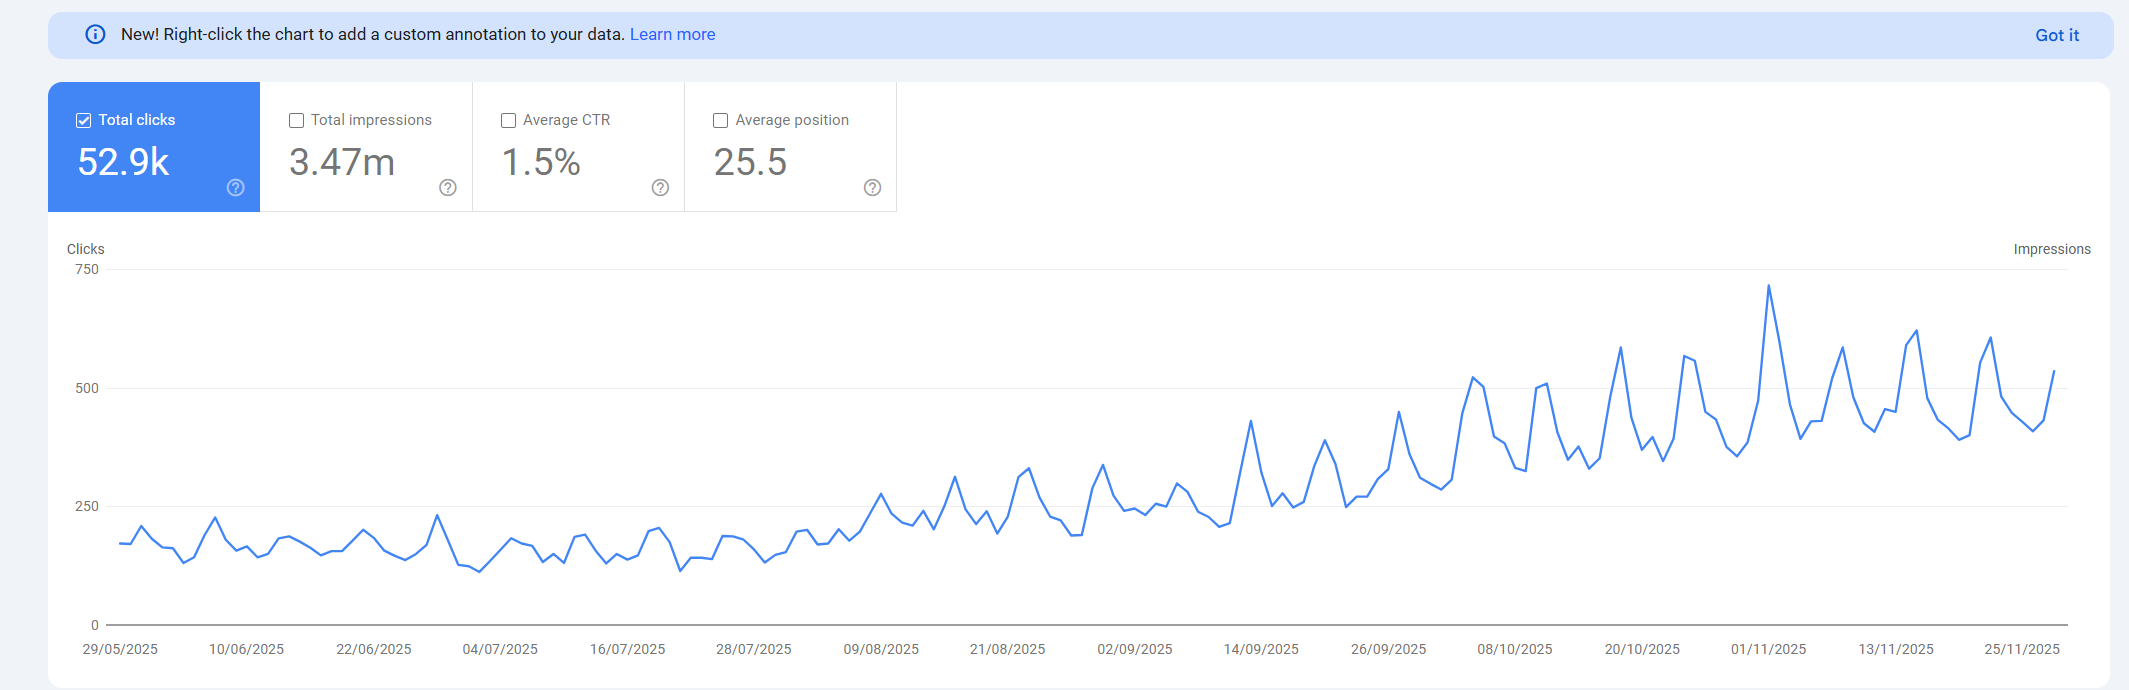Open help icon on Total impressions card
This screenshot has width=2129, height=690.
click(x=448, y=188)
